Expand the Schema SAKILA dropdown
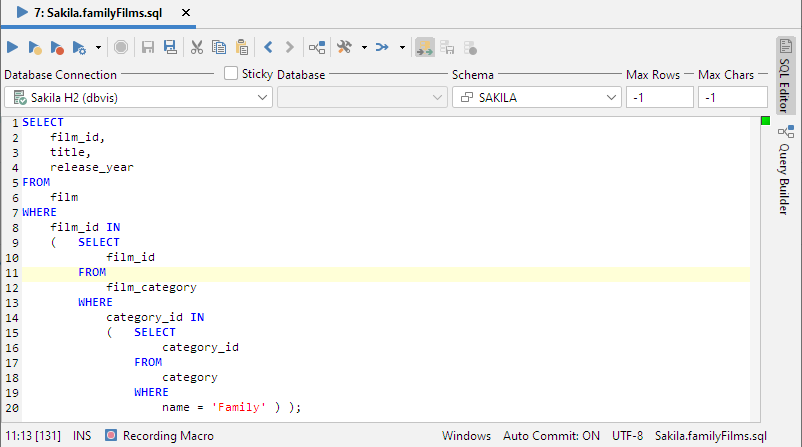This screenshot has width=802, height=447. [x=536, y=97]
